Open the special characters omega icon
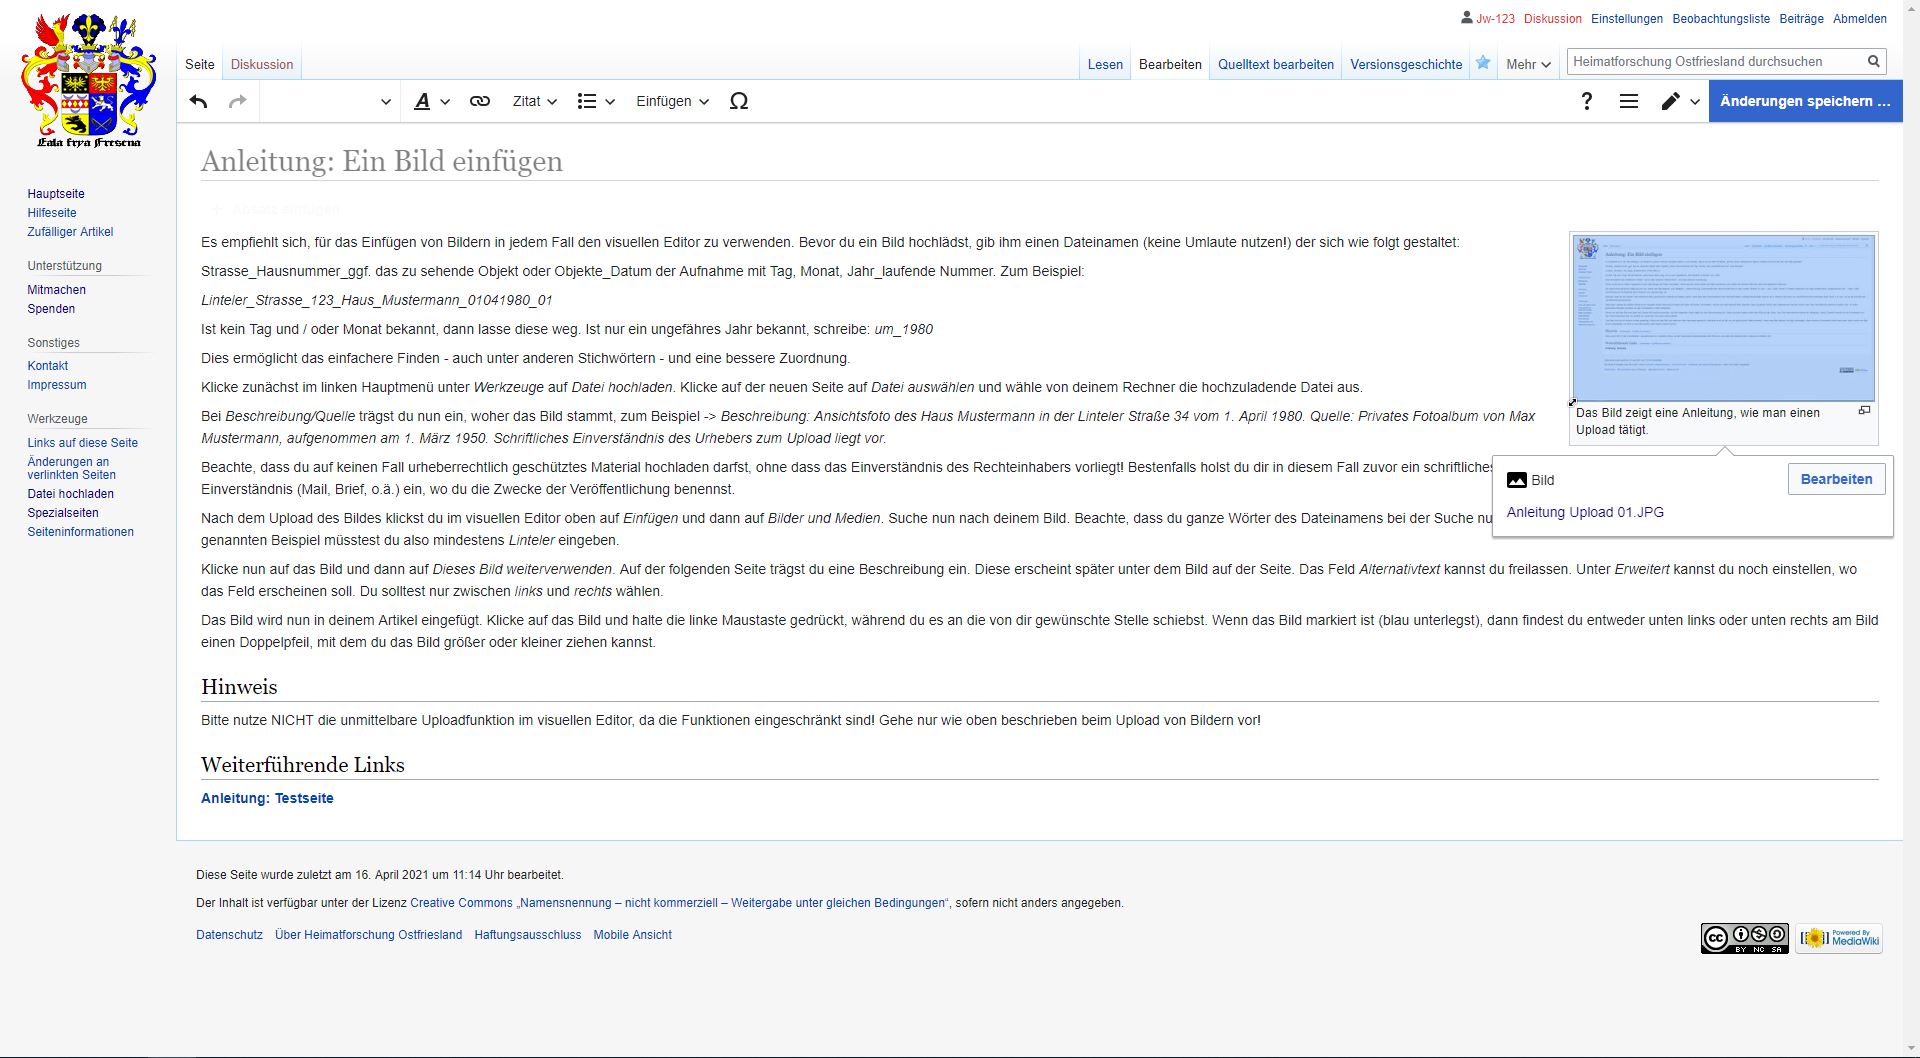Image resolution: width=1920 pixels, height=1058 pixels. click(739, 101)
